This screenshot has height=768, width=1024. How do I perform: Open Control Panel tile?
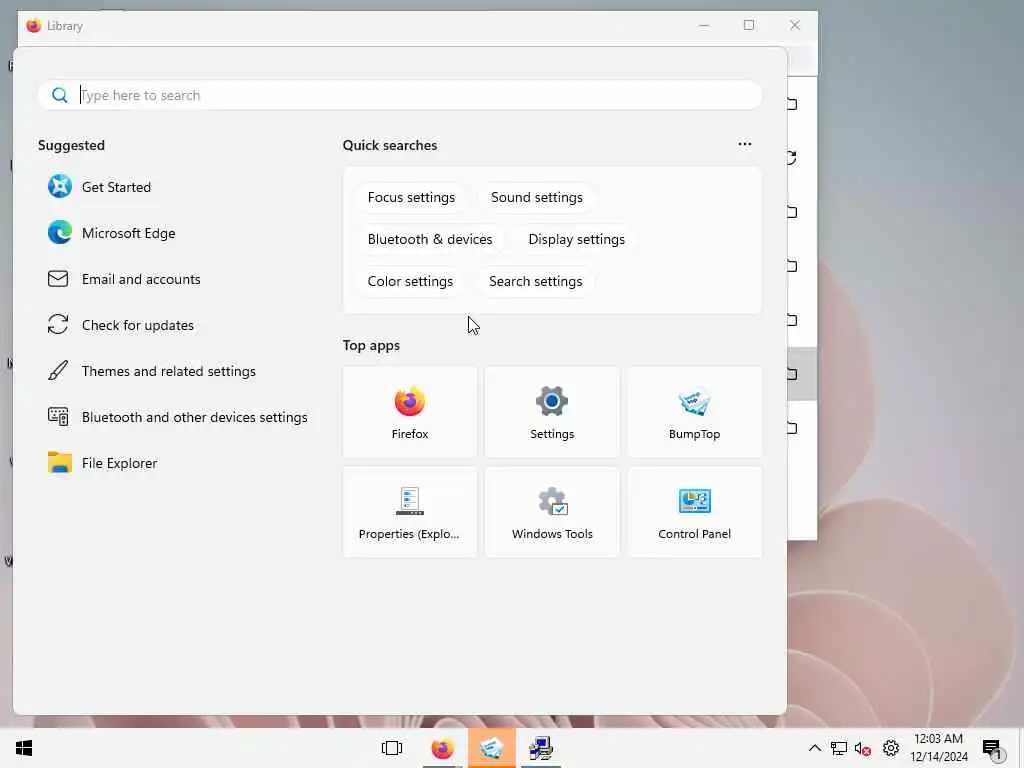pyautogui.click(x=694, y=512)
